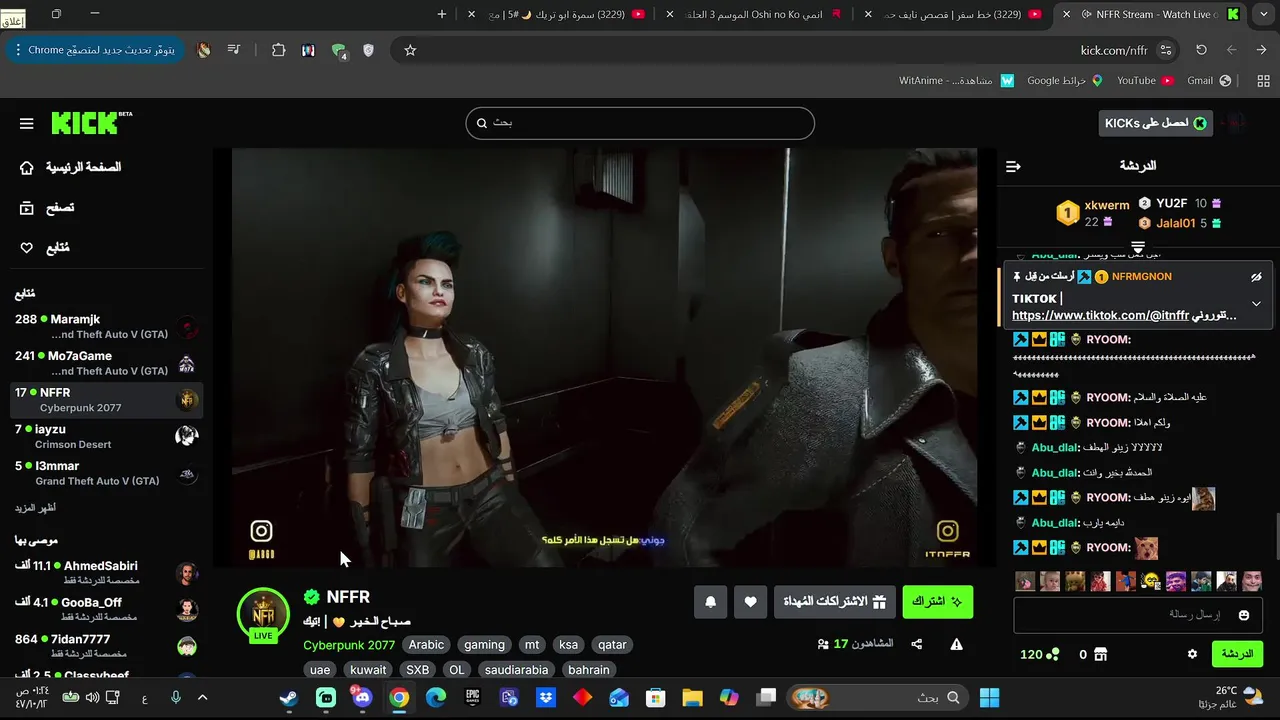Image resolution: width=1280 pixels, height=720 pixels.
Task: Select NFFR Cyberpunk 2077 channel in sidebar
Action: pos(105,400)
